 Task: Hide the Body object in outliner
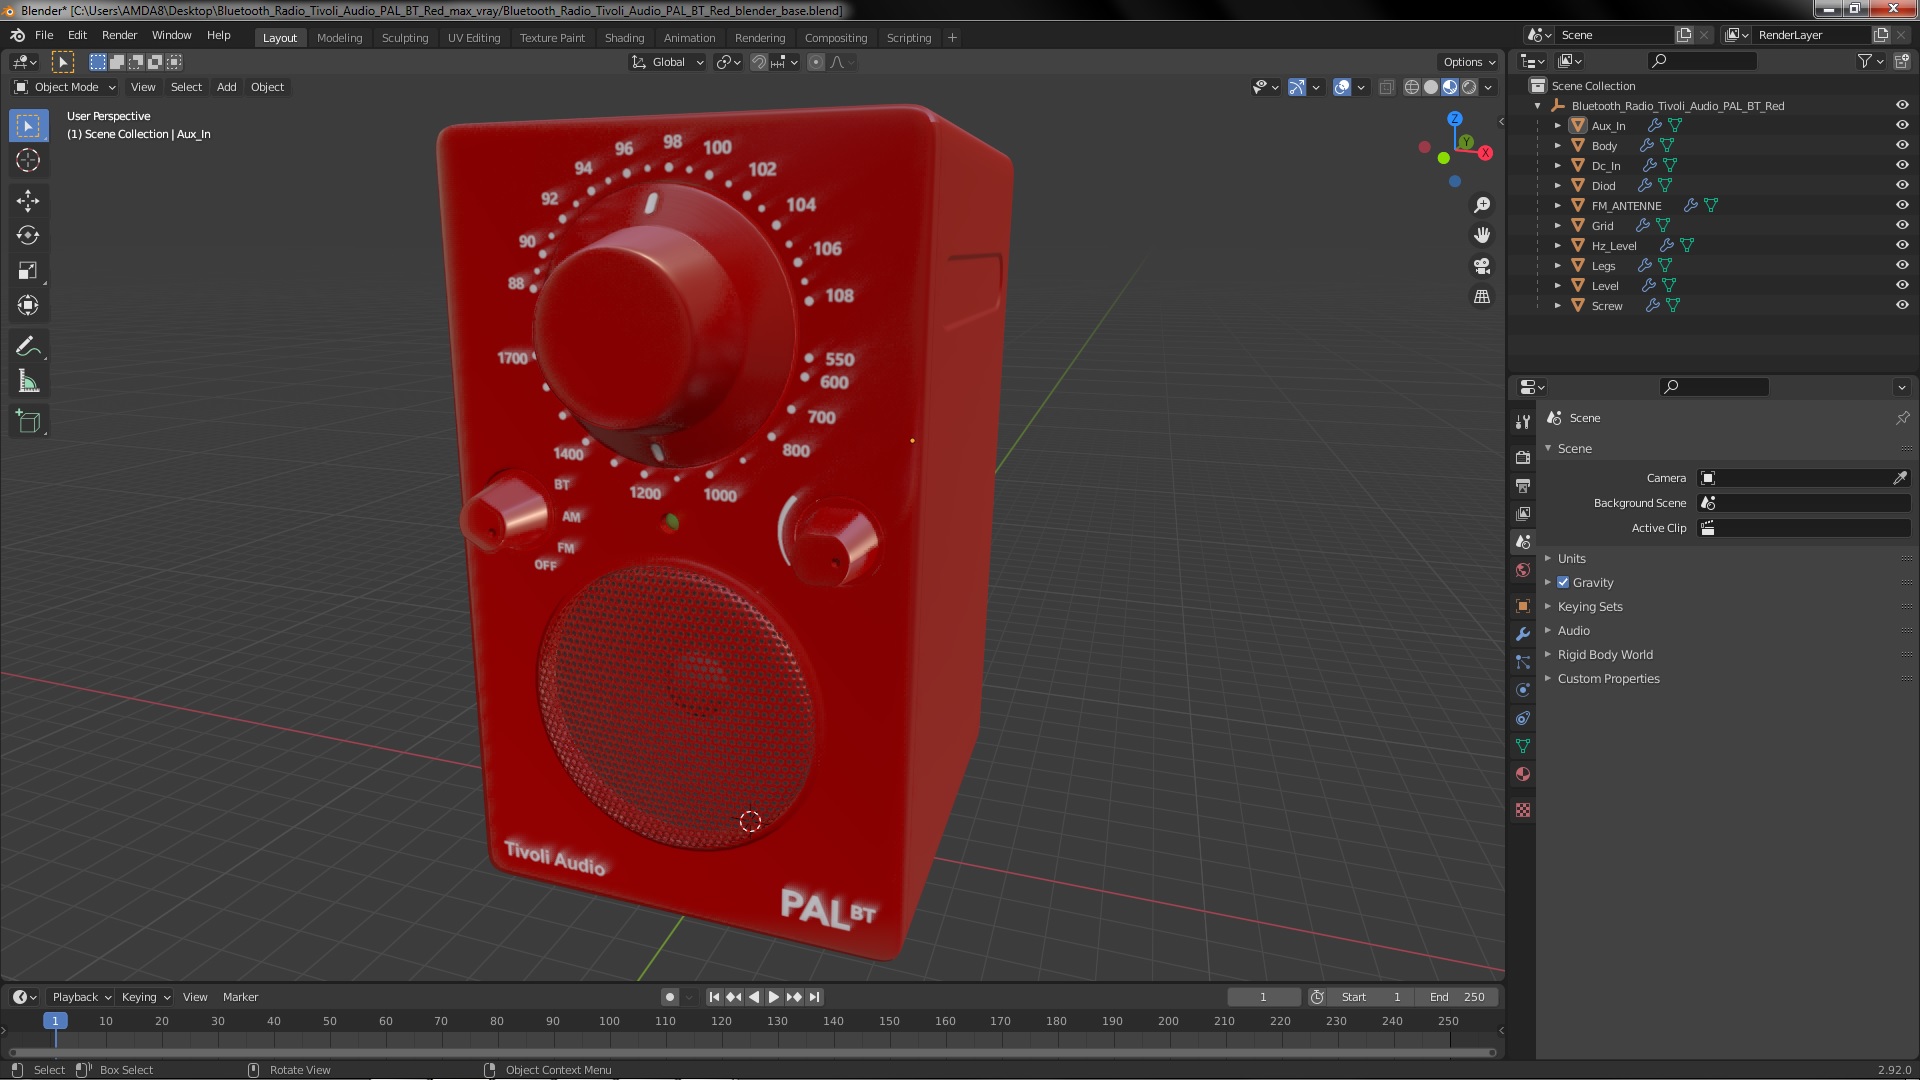(1901, 145)
